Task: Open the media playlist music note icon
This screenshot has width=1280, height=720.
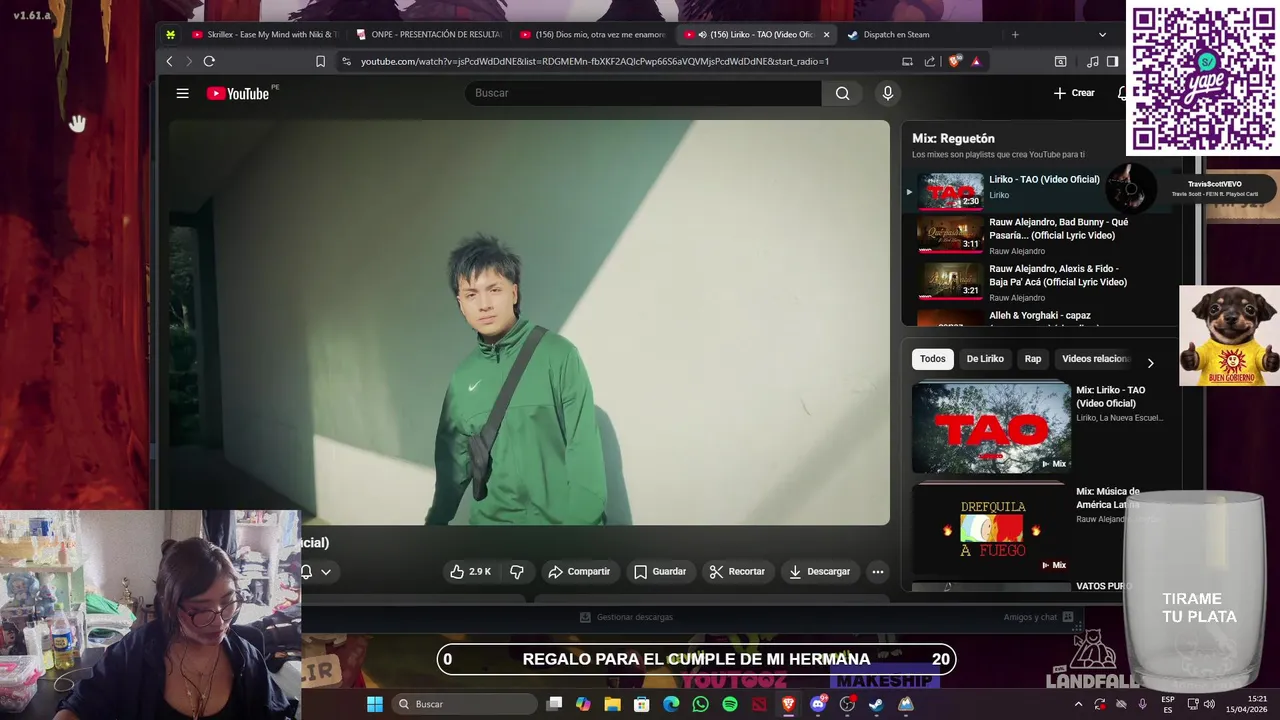Action: (x=1092, y=61)
